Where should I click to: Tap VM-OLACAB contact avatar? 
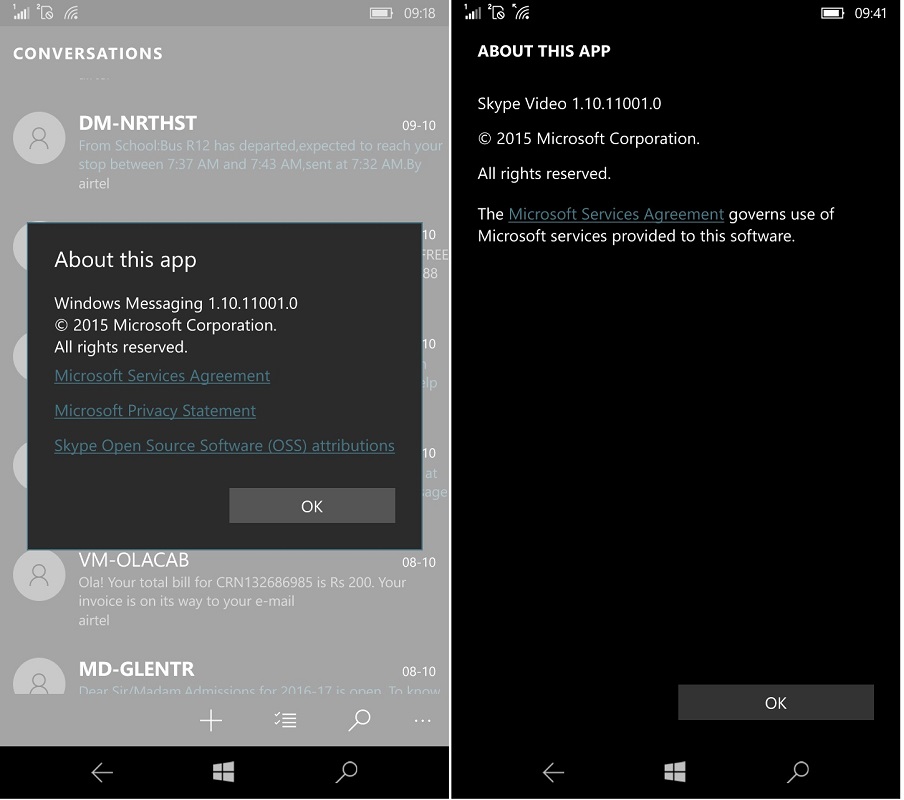[x=39, y=575]
